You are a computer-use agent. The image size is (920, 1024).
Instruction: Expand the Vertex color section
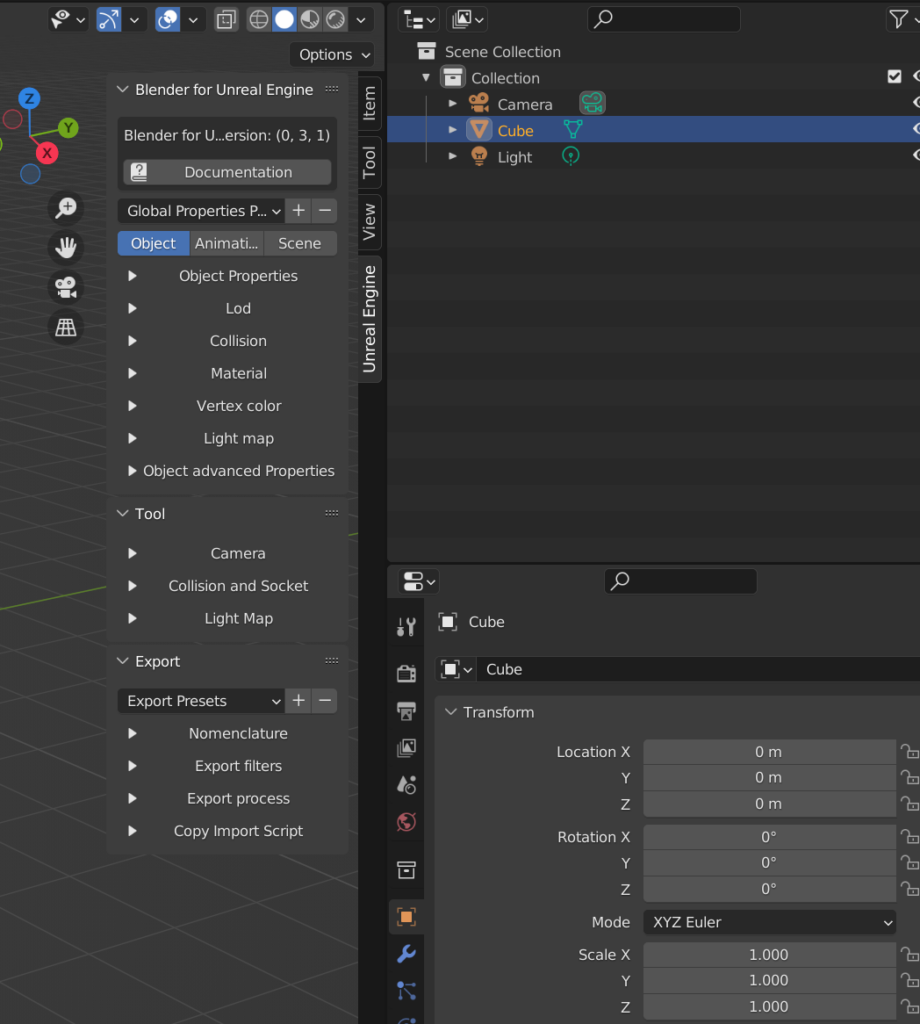133,406
